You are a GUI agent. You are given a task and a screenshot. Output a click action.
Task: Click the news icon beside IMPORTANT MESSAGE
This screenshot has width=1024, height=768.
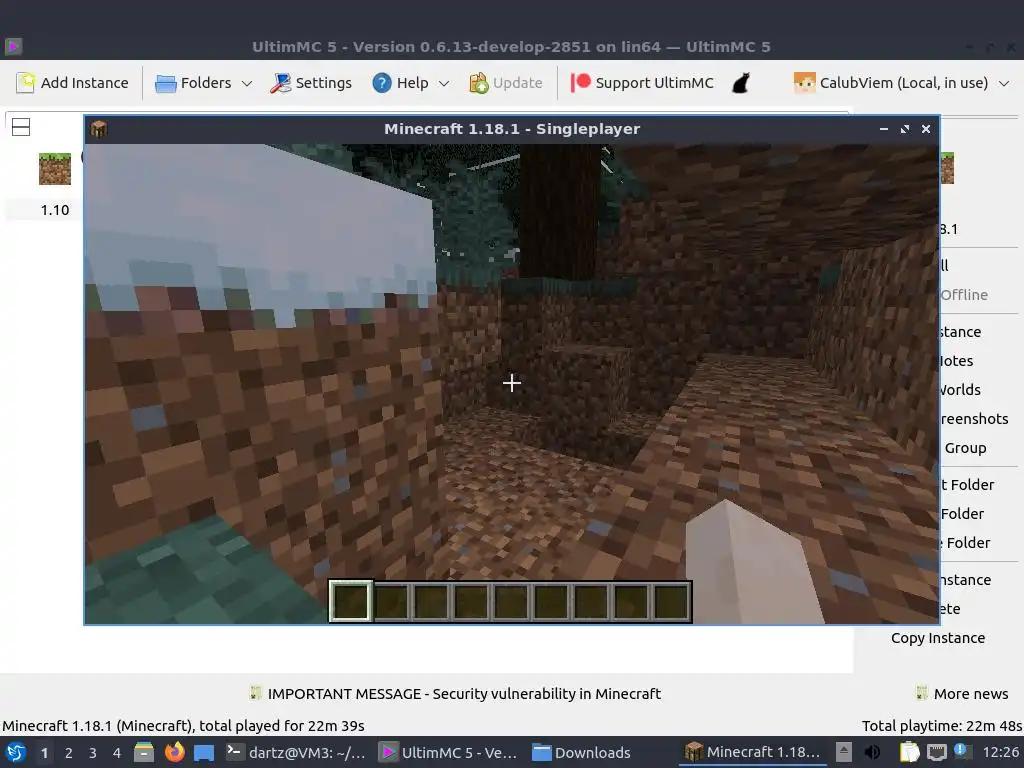tap(255, 693)
